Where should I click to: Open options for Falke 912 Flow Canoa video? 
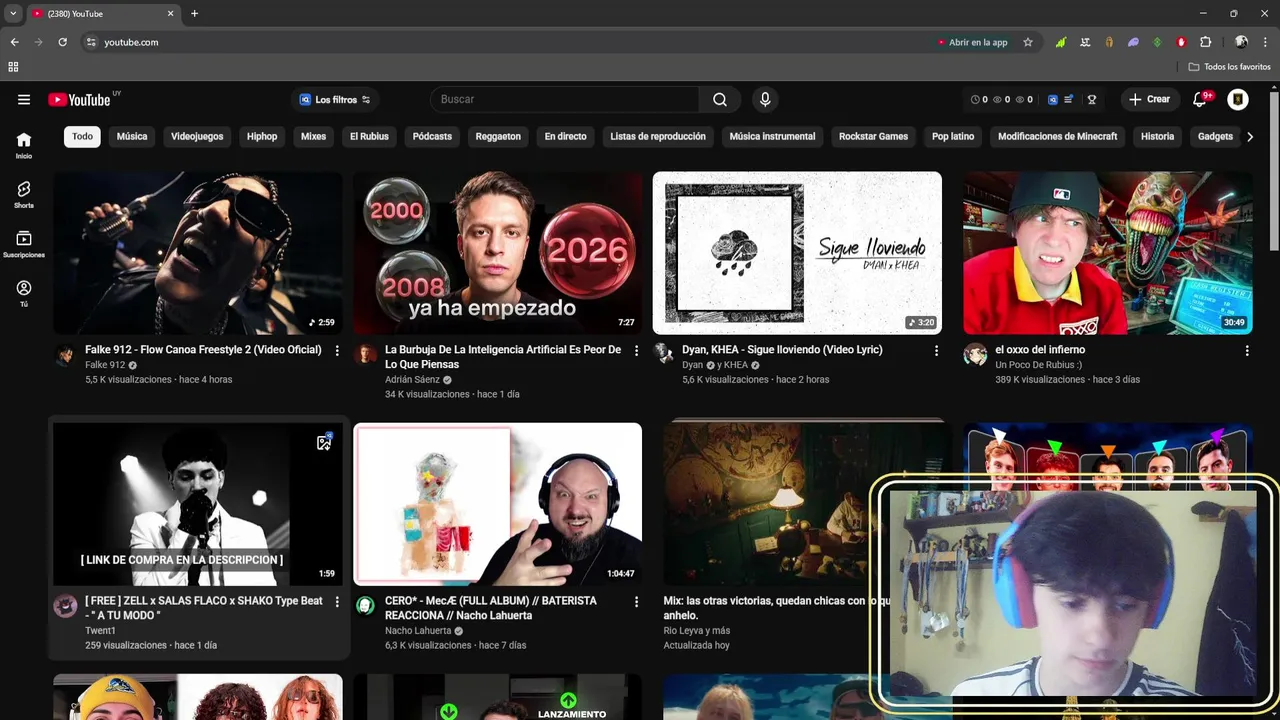click(337, 351)
